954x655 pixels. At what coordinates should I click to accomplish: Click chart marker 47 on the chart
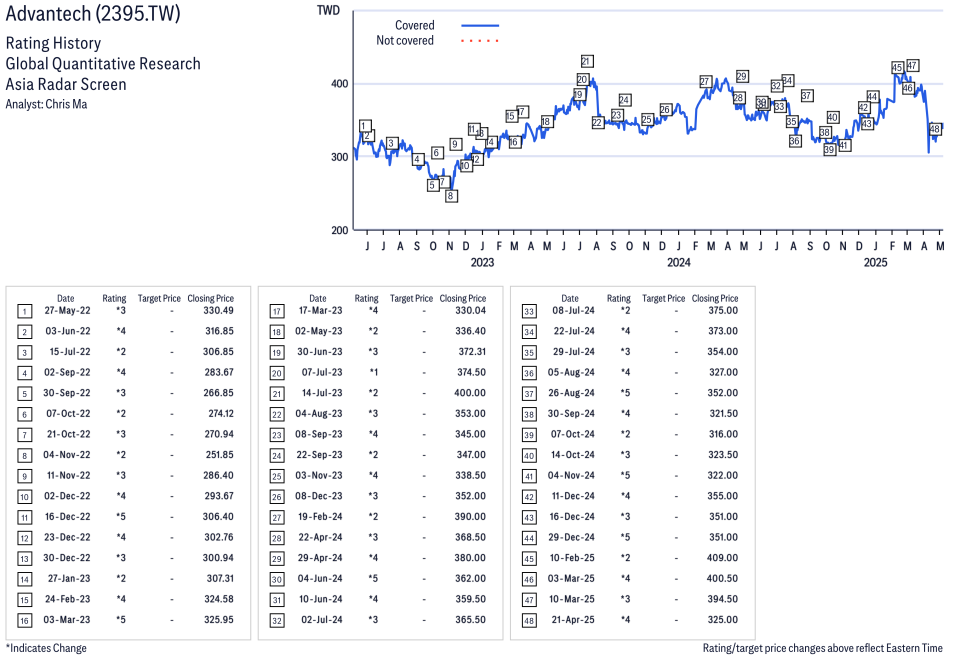pos(912,65)
